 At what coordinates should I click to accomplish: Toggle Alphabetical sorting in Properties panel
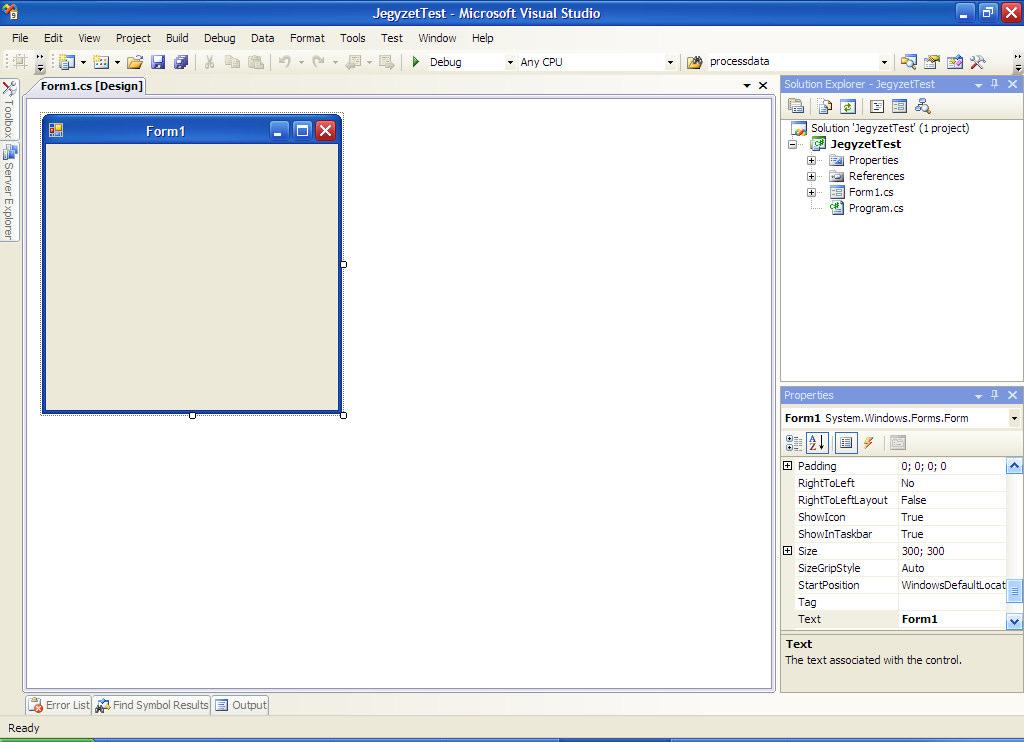tap(817, 443)
